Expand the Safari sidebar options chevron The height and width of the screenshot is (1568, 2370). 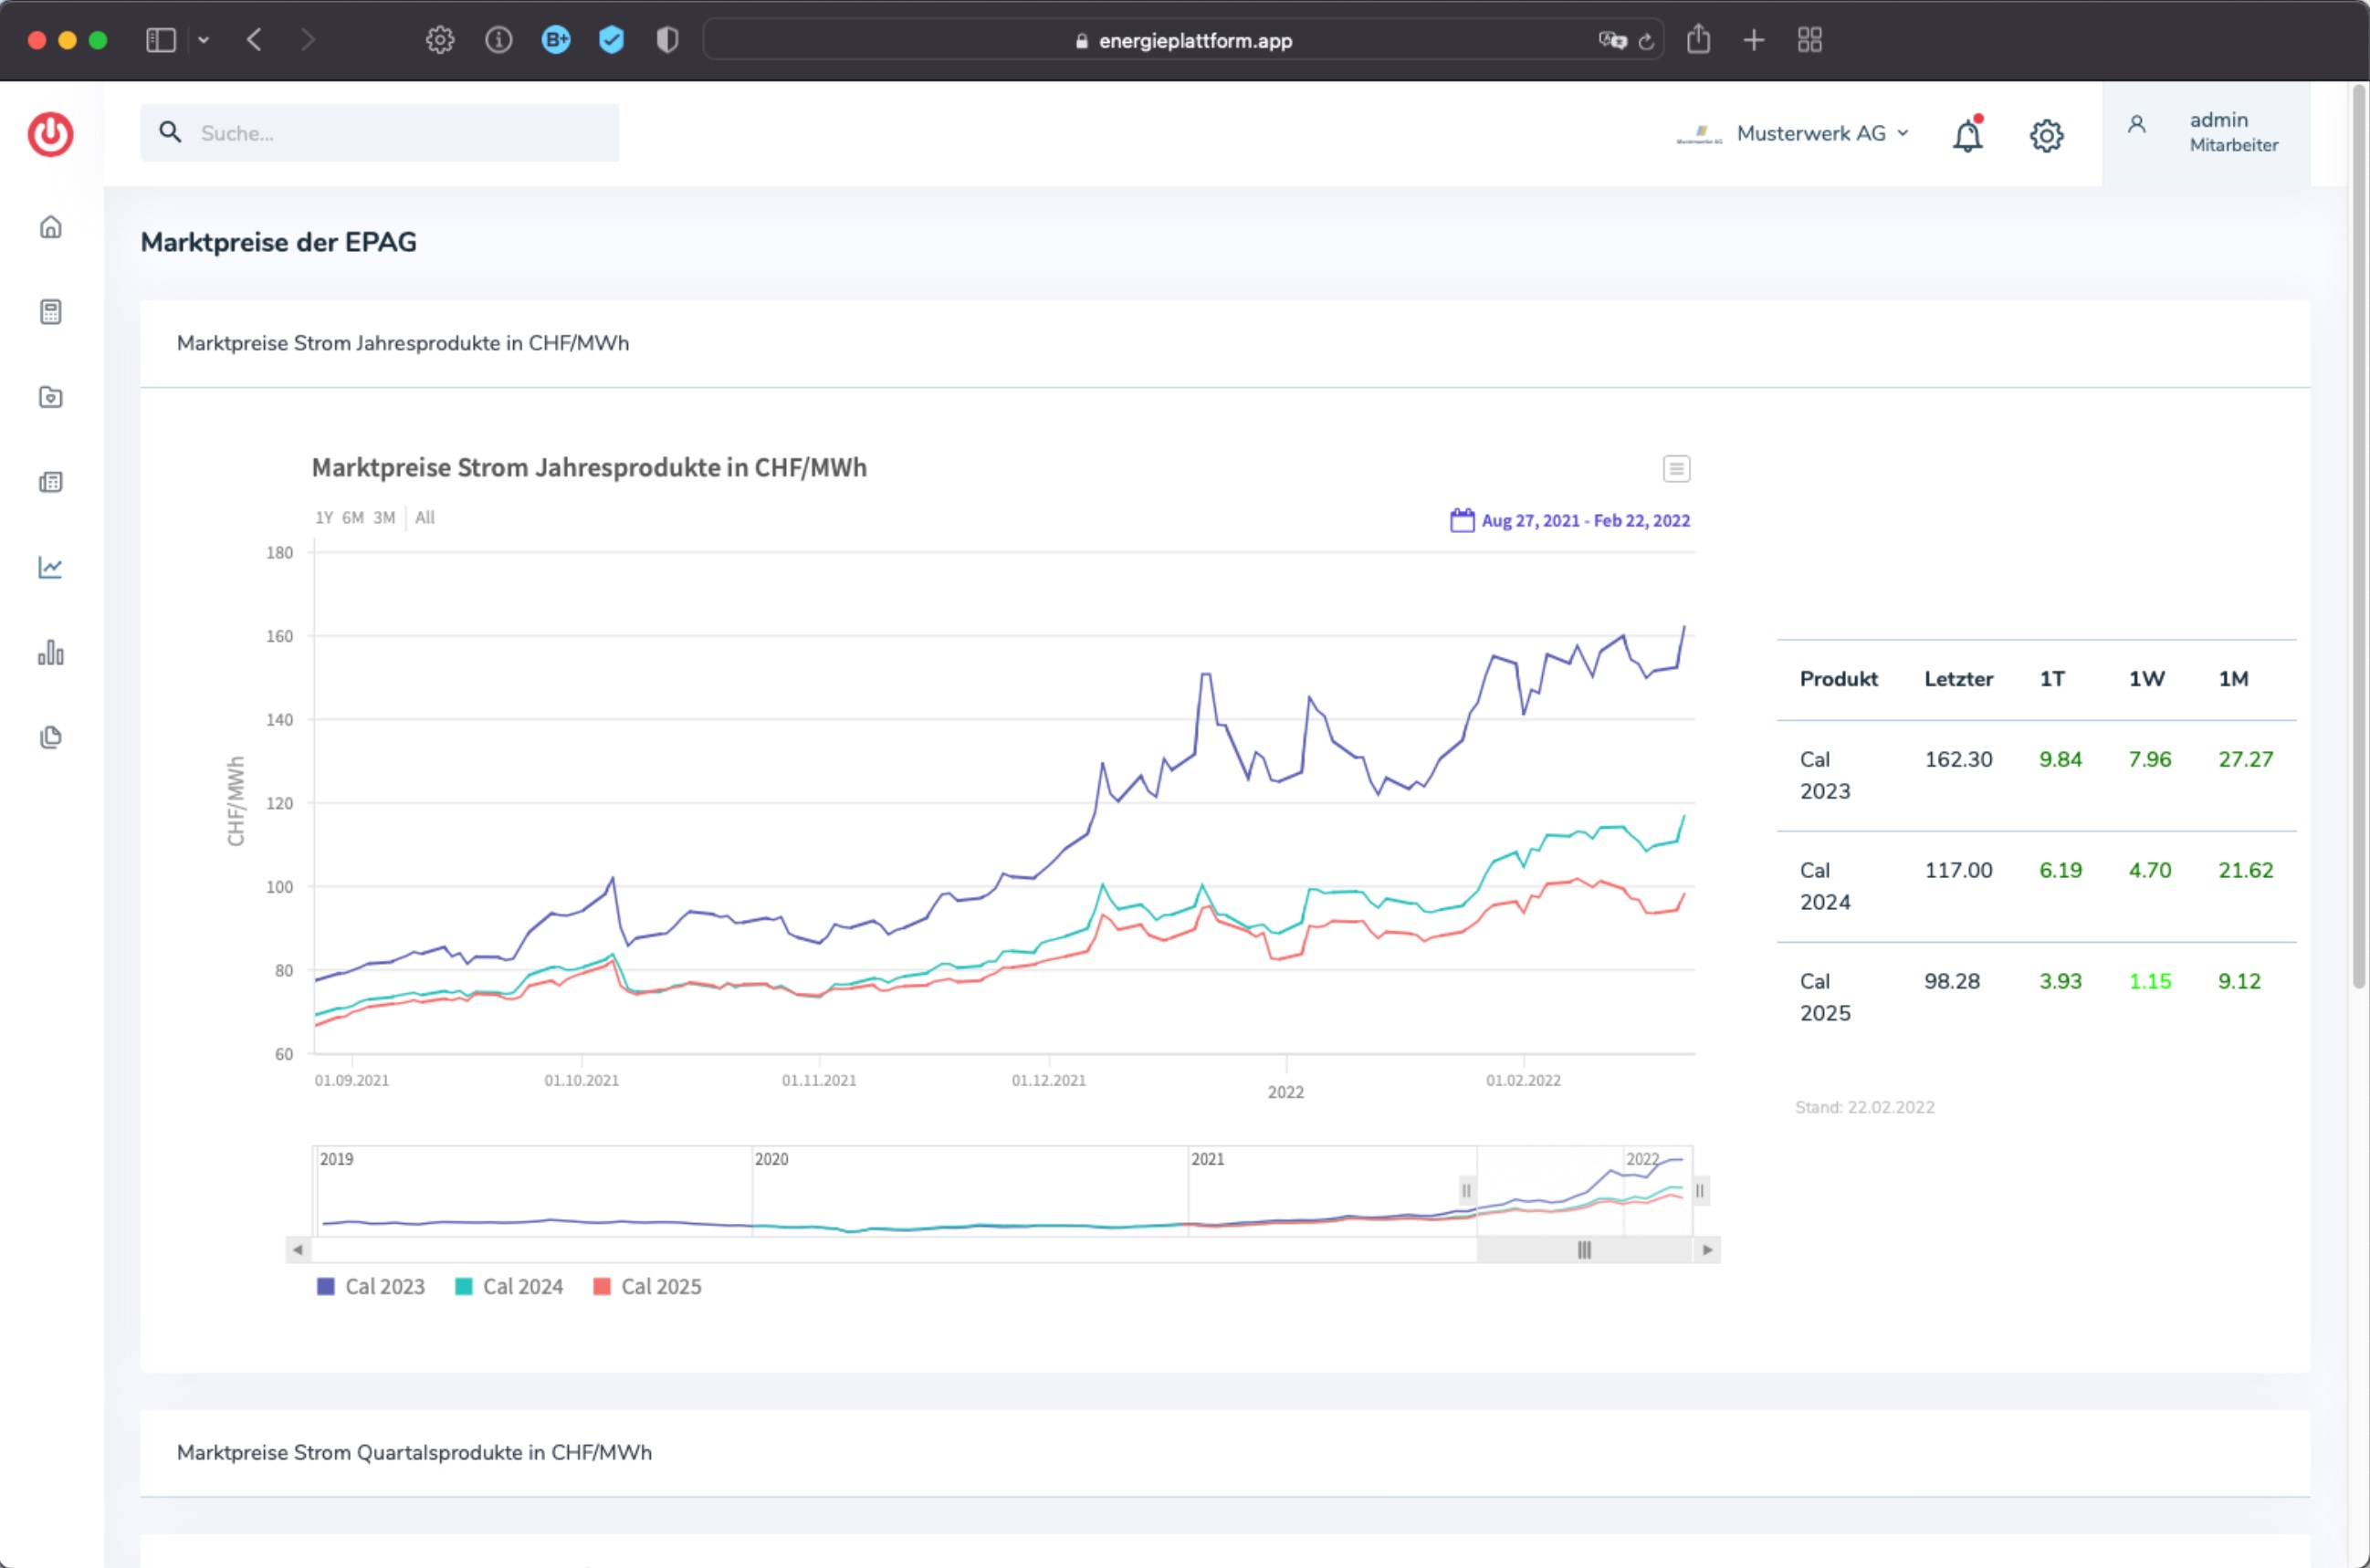203,40
